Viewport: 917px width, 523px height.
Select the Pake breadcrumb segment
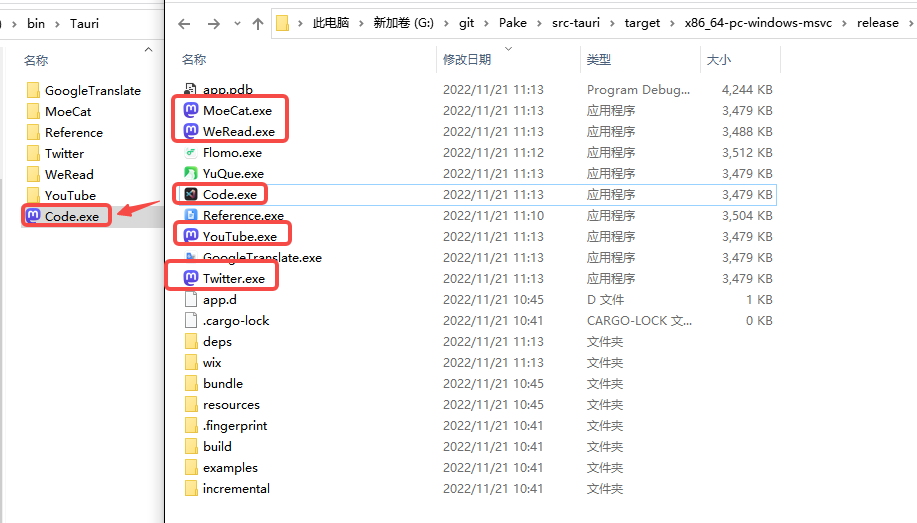[512, 23]
